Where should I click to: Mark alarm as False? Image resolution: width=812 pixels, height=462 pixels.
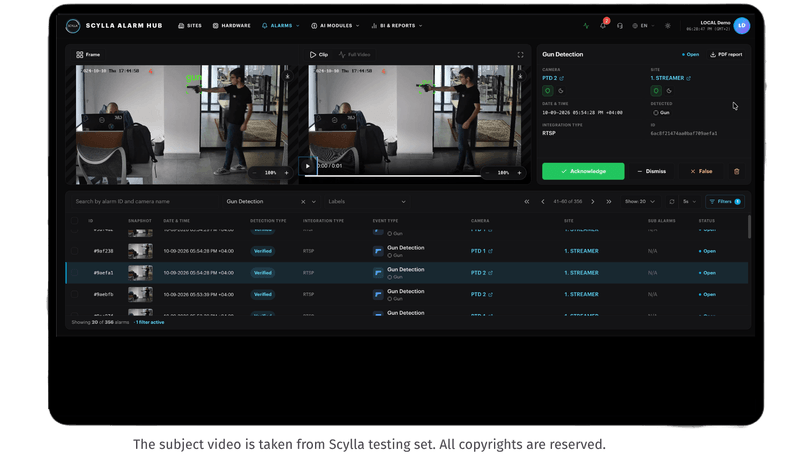pos(701,171)
